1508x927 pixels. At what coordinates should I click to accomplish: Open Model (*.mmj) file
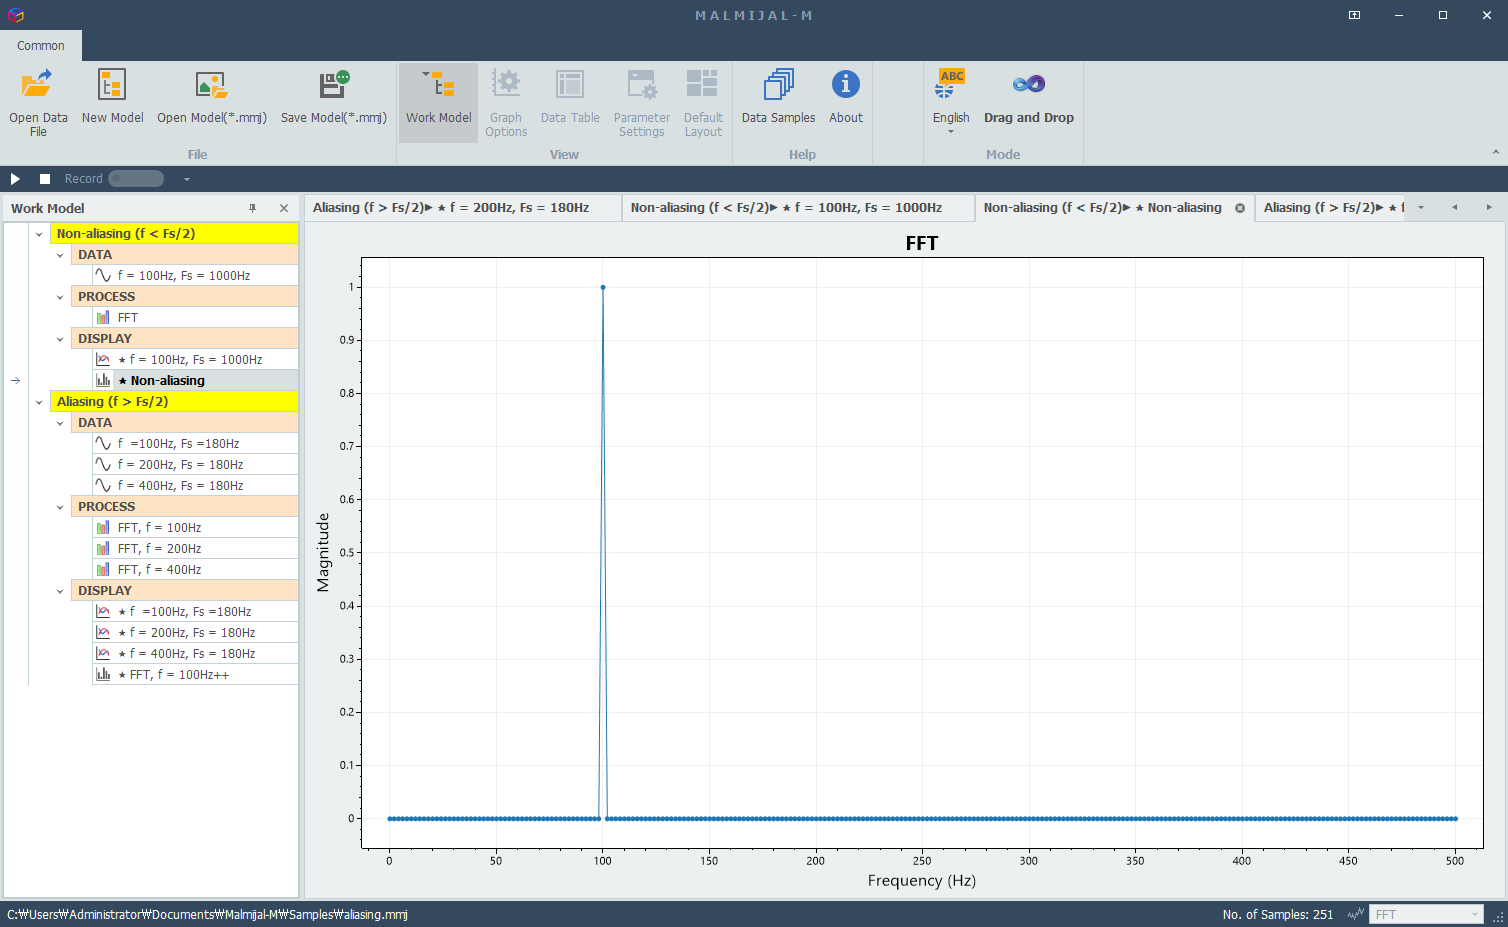point(212,102)
